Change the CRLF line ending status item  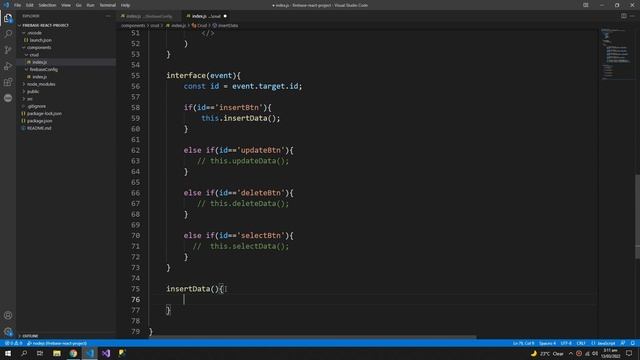click(x=581, y=343)
